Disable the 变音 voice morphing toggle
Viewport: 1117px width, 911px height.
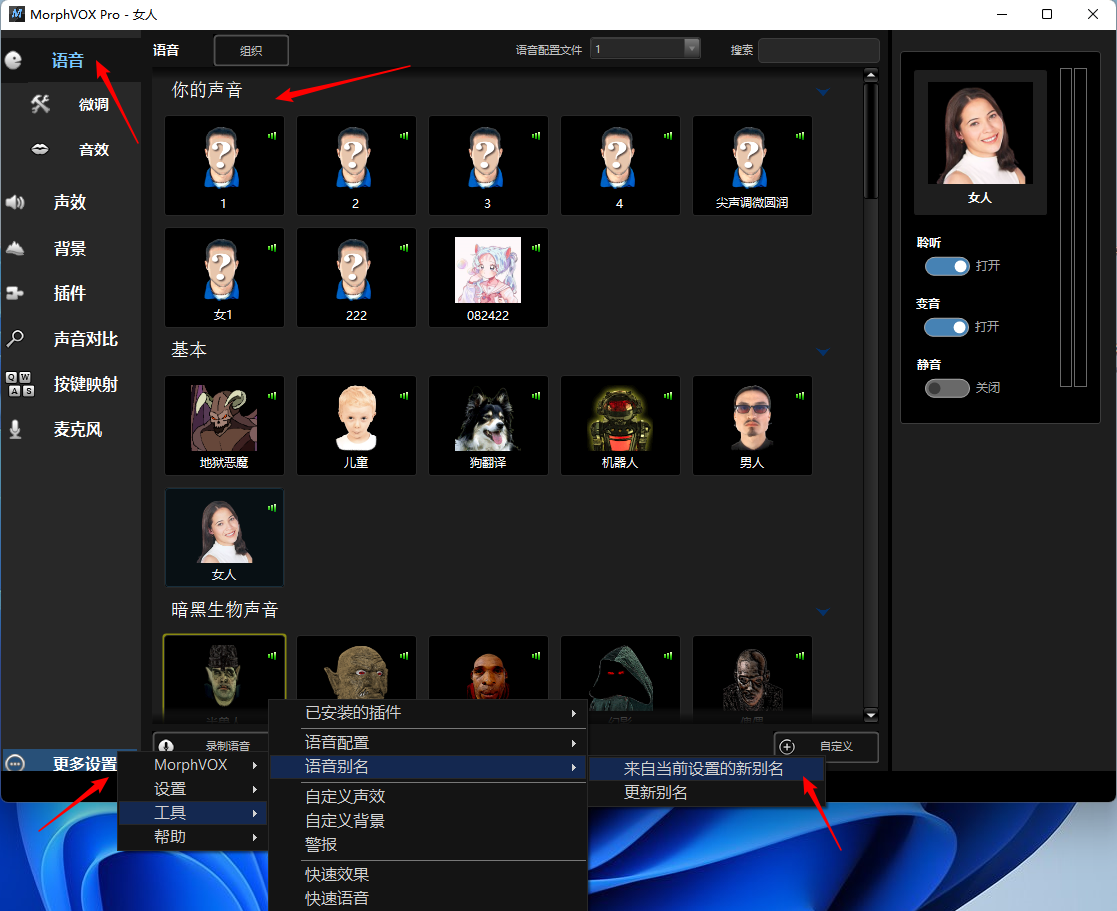946,327
